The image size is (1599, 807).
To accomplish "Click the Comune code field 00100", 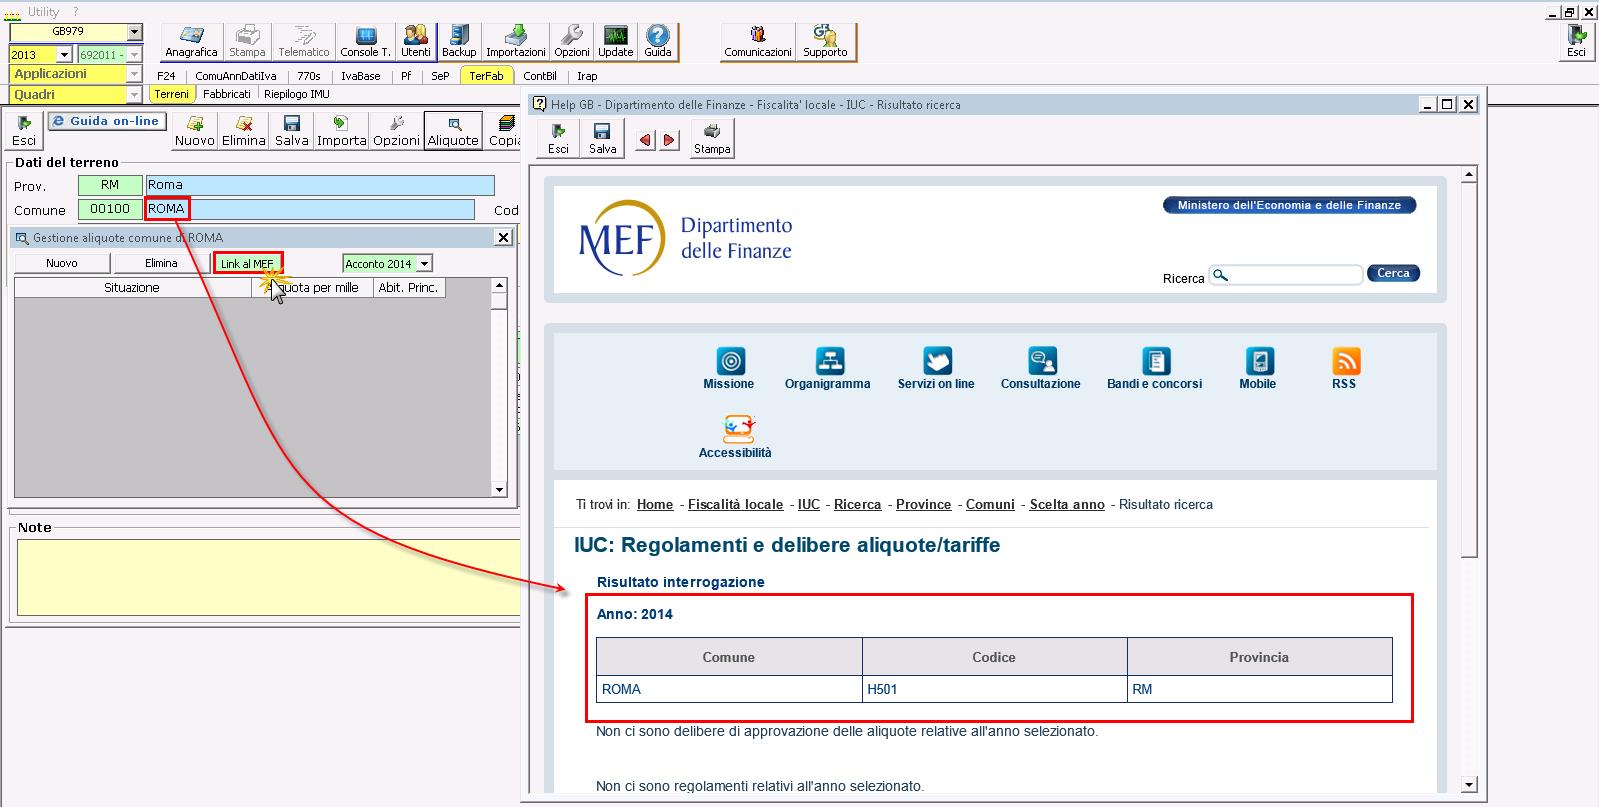I will (110, 210).
